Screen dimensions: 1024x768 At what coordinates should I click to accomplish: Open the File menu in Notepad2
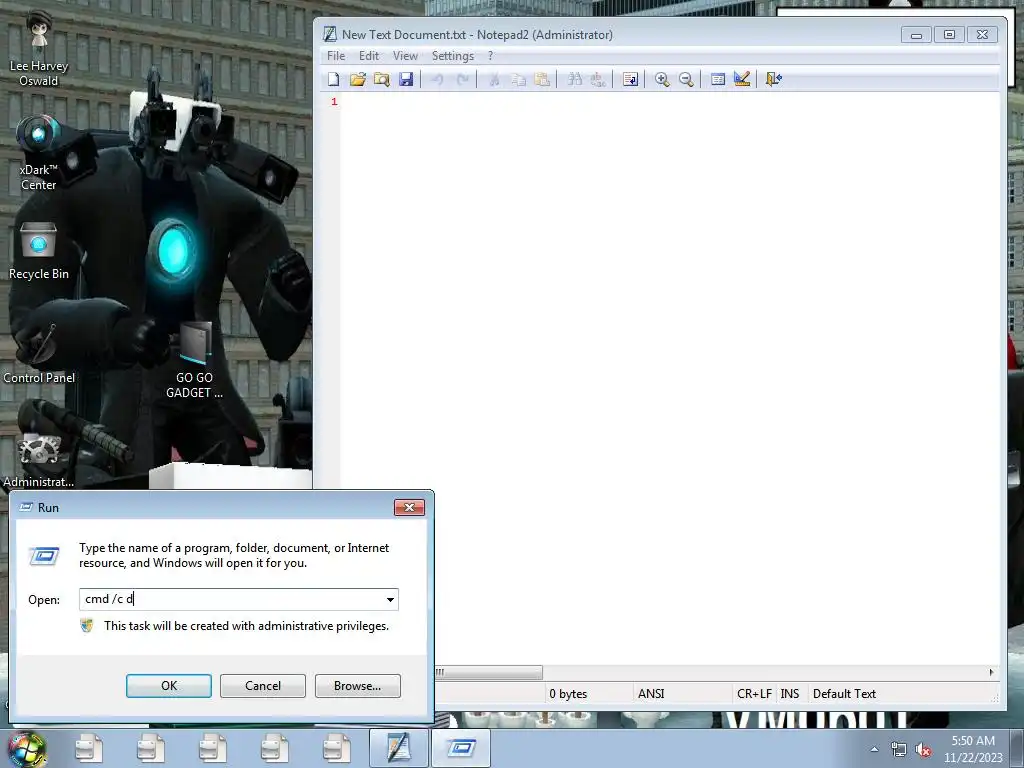pos(336,56)
